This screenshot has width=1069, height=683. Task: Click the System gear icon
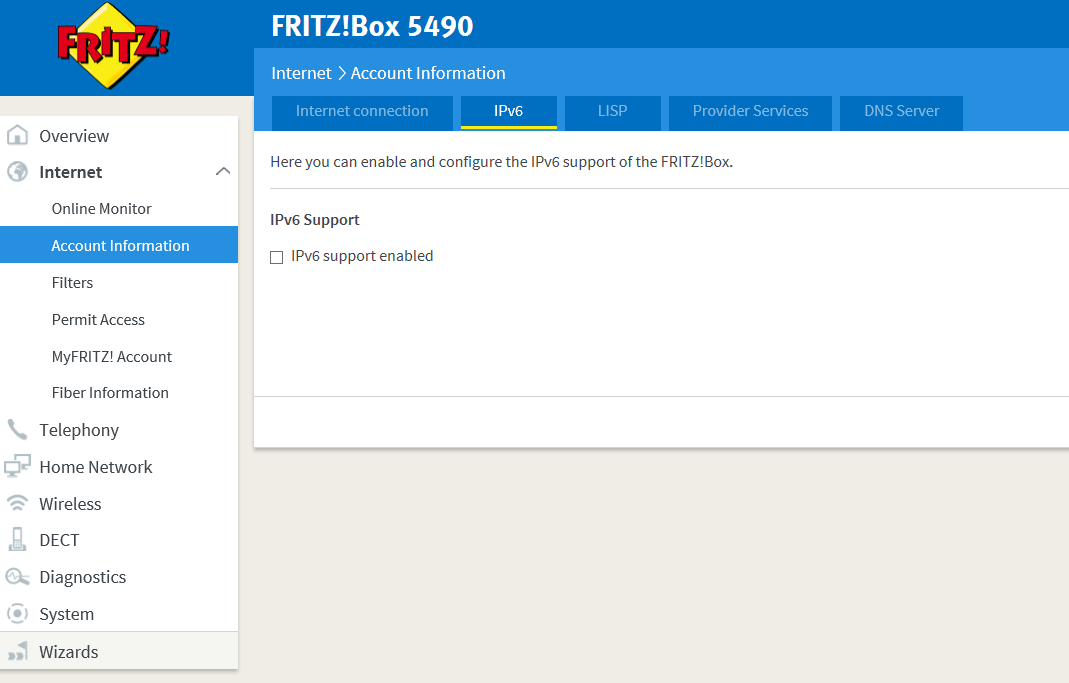[x=17, y=613]
